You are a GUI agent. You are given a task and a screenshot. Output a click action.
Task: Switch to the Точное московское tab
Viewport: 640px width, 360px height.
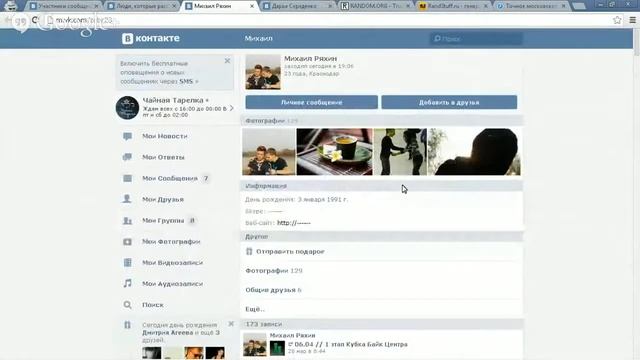(531, 6)
